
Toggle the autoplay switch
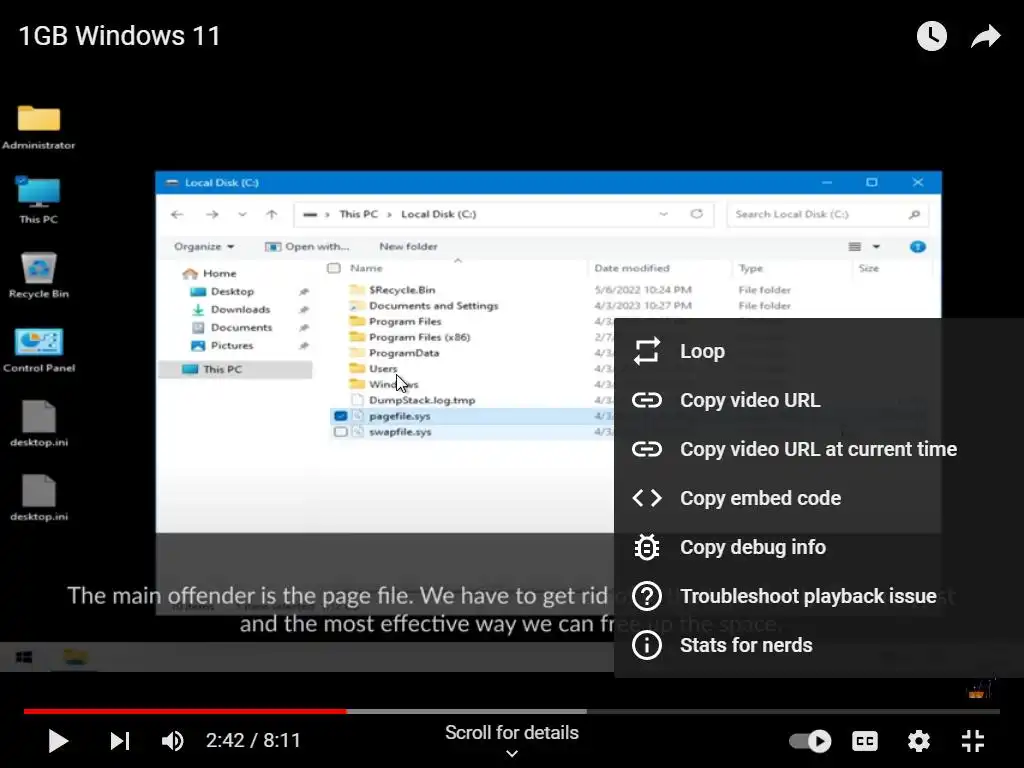[810, 741]
